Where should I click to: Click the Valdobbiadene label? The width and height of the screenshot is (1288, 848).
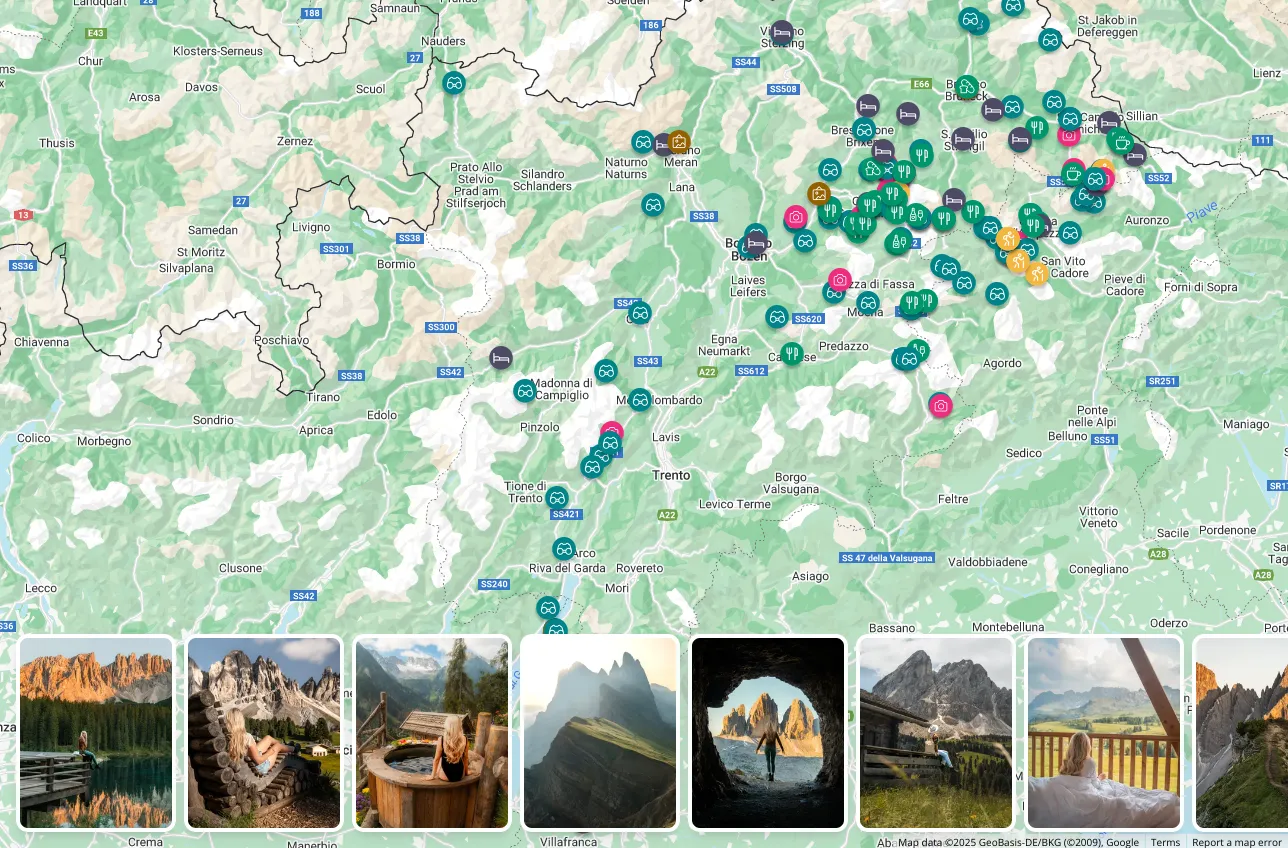point(987,562)
